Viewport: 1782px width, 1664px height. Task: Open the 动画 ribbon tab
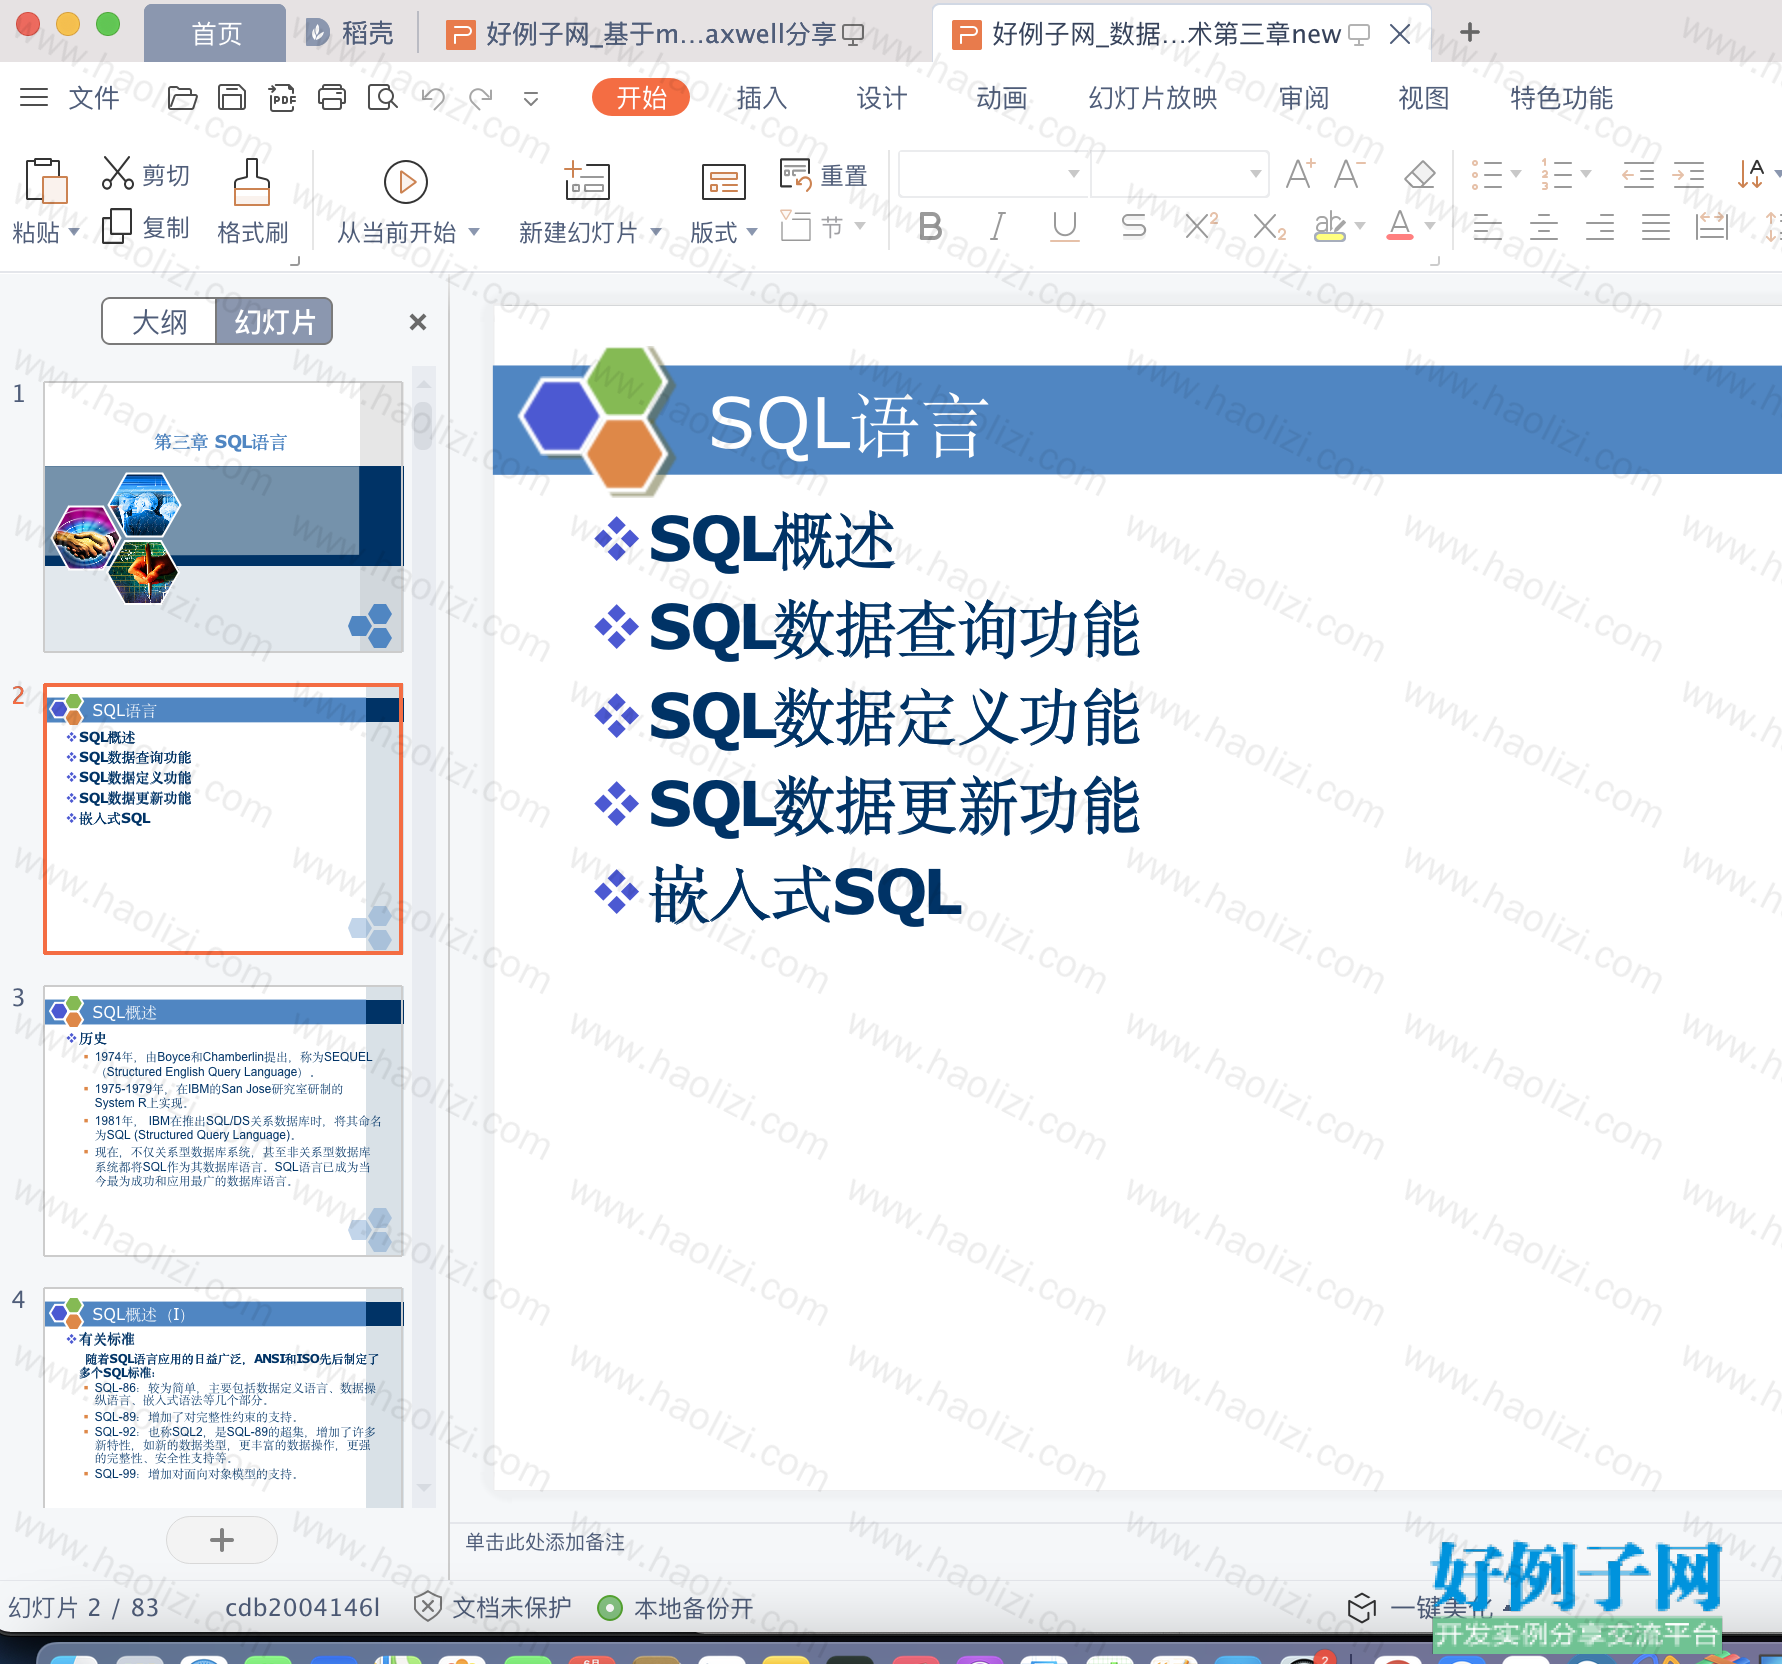pyautogui.click(x=1001, y=97)
